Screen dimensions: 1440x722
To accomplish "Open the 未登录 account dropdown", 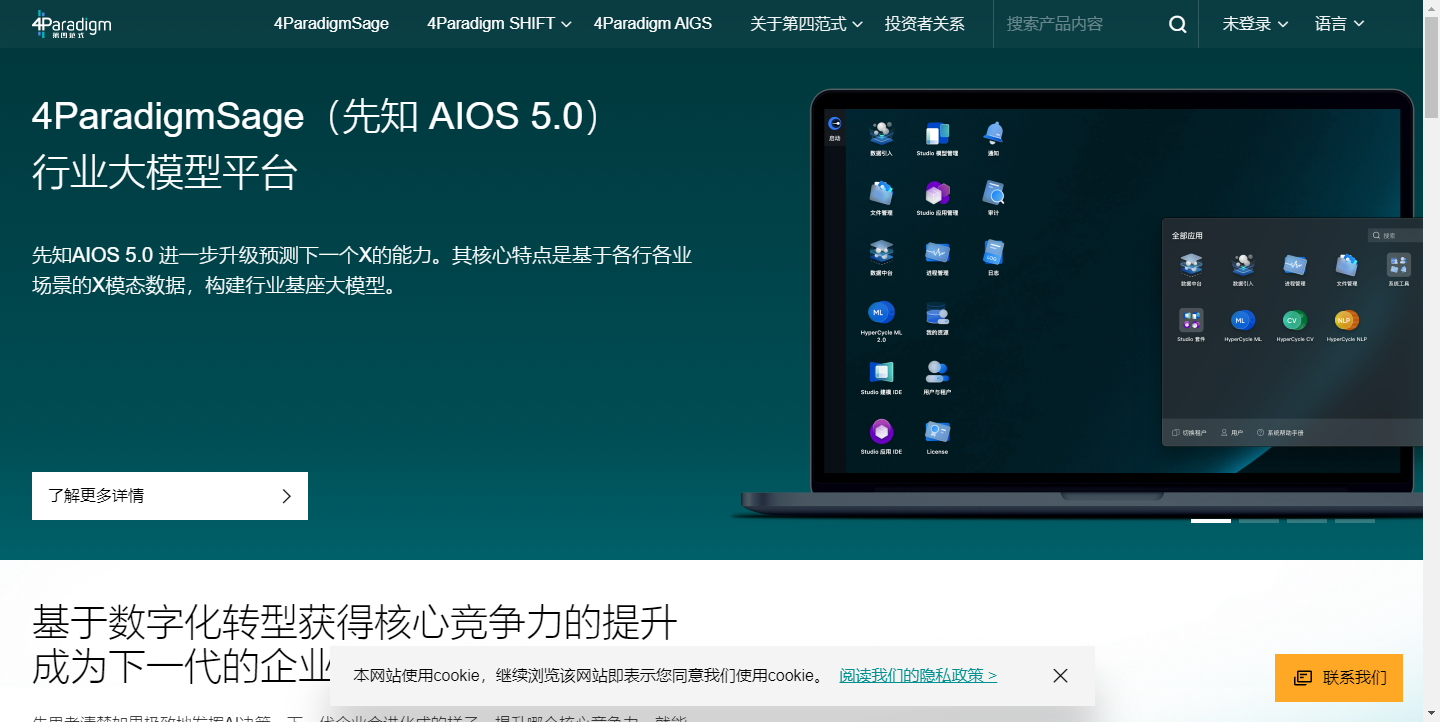I will [x=1255, y=24].
